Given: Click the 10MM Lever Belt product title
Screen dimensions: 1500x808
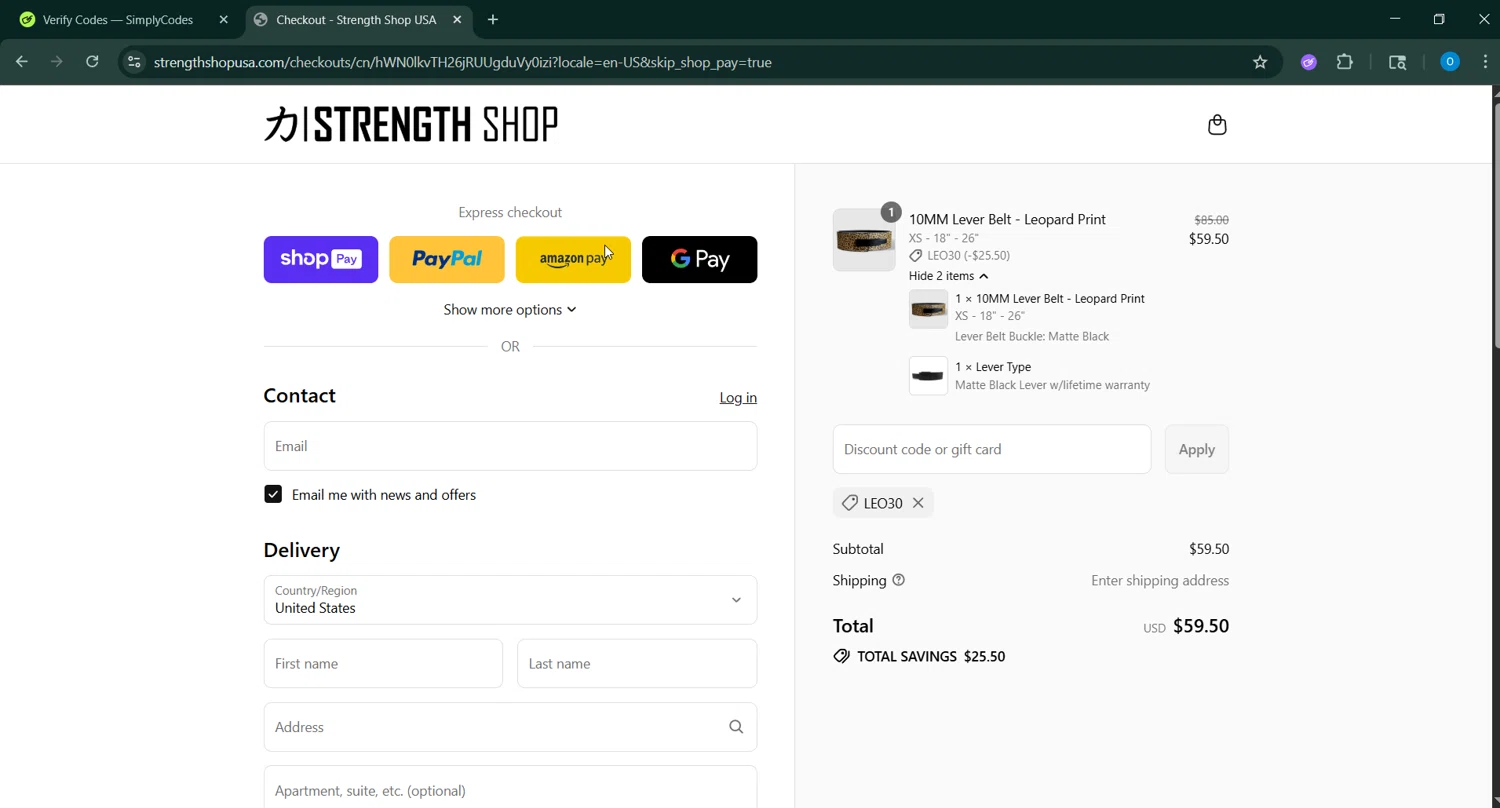Looking at the screenshot, I should [1007, 219].
